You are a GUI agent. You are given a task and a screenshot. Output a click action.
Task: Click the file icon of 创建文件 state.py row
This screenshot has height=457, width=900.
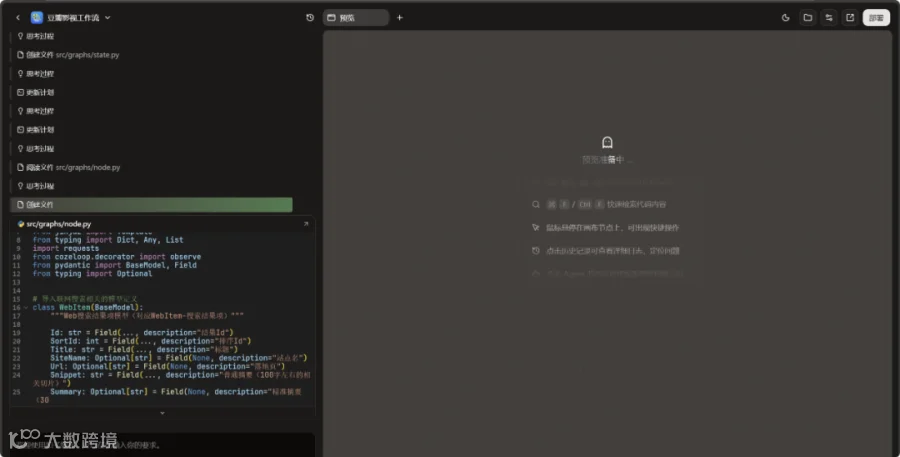[20, 55]
